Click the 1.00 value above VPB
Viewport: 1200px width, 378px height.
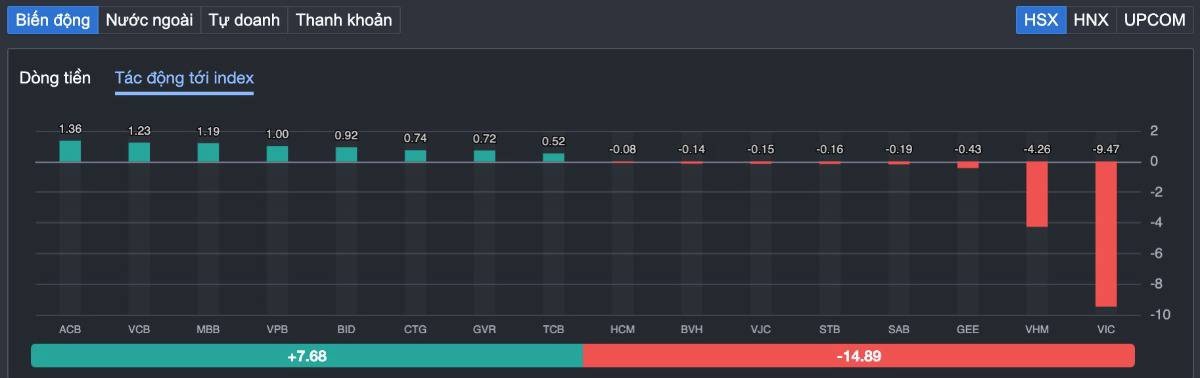[x=277, y=135]
